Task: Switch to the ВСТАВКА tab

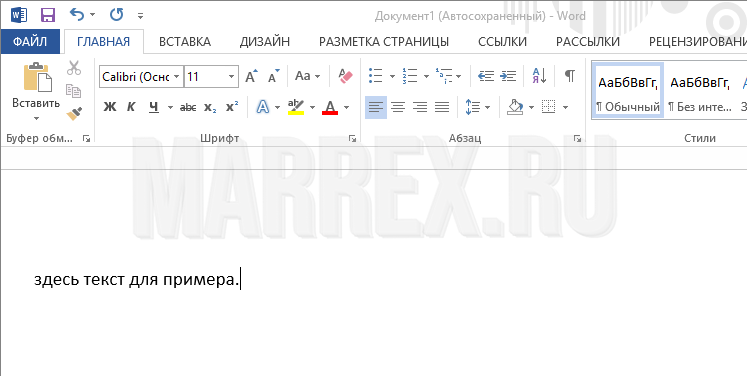Action: (x=185, y=42)
